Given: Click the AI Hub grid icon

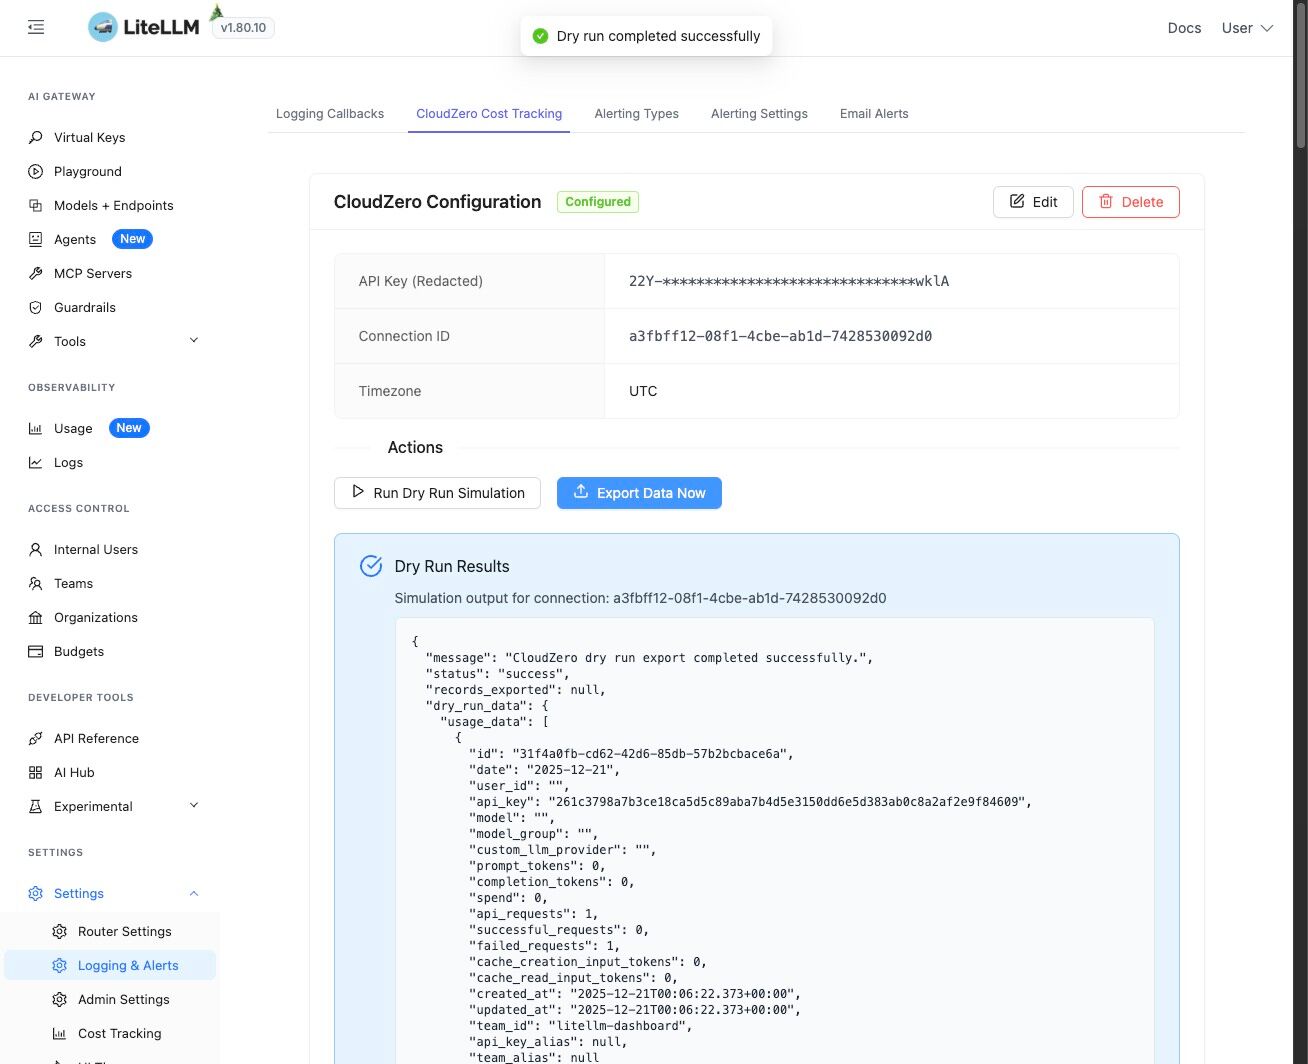Looking at the screenshot, I should (x=36, y=772).
